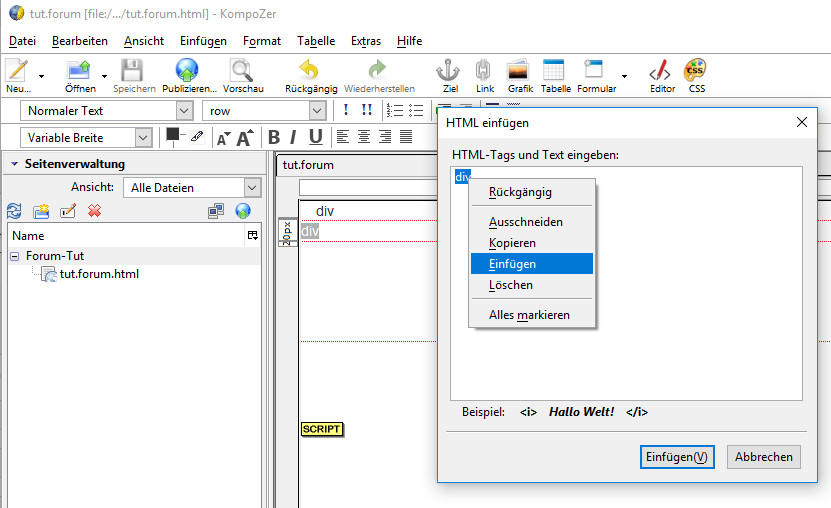The width and height of the screenshot is (831, 508).
Task: Open the CSS editor icon
Action: point(696,71)
